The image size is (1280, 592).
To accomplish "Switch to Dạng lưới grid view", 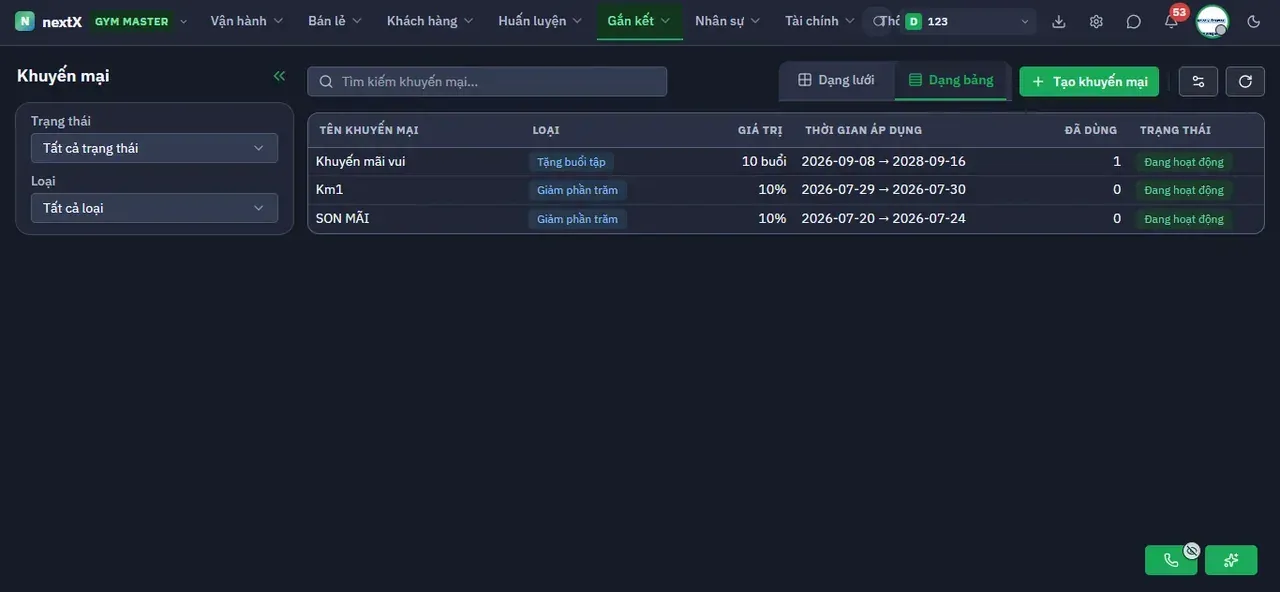I will (836, 80).
